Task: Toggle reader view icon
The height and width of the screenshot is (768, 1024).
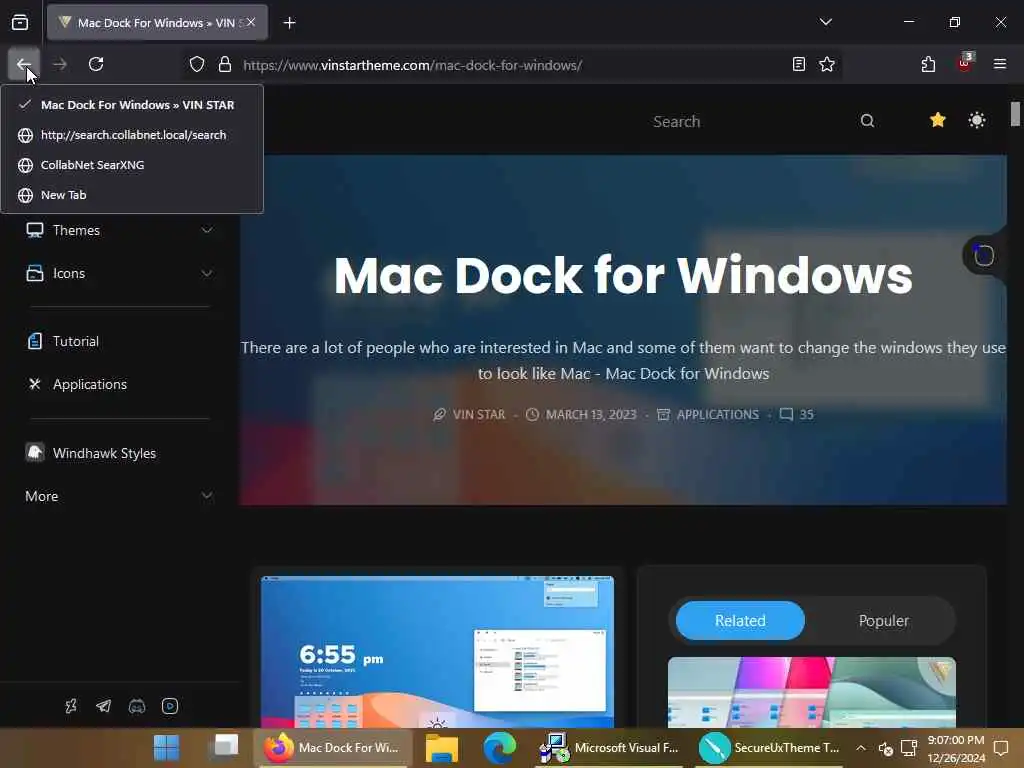Action: (799, 64)
